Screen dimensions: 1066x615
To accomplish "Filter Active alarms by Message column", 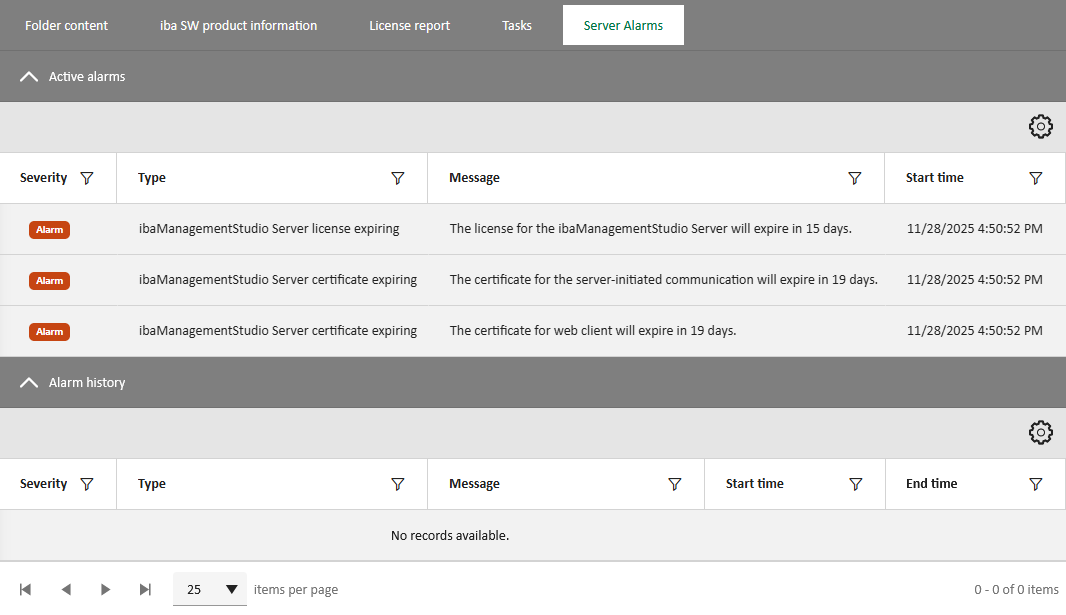I will (855, 178).
